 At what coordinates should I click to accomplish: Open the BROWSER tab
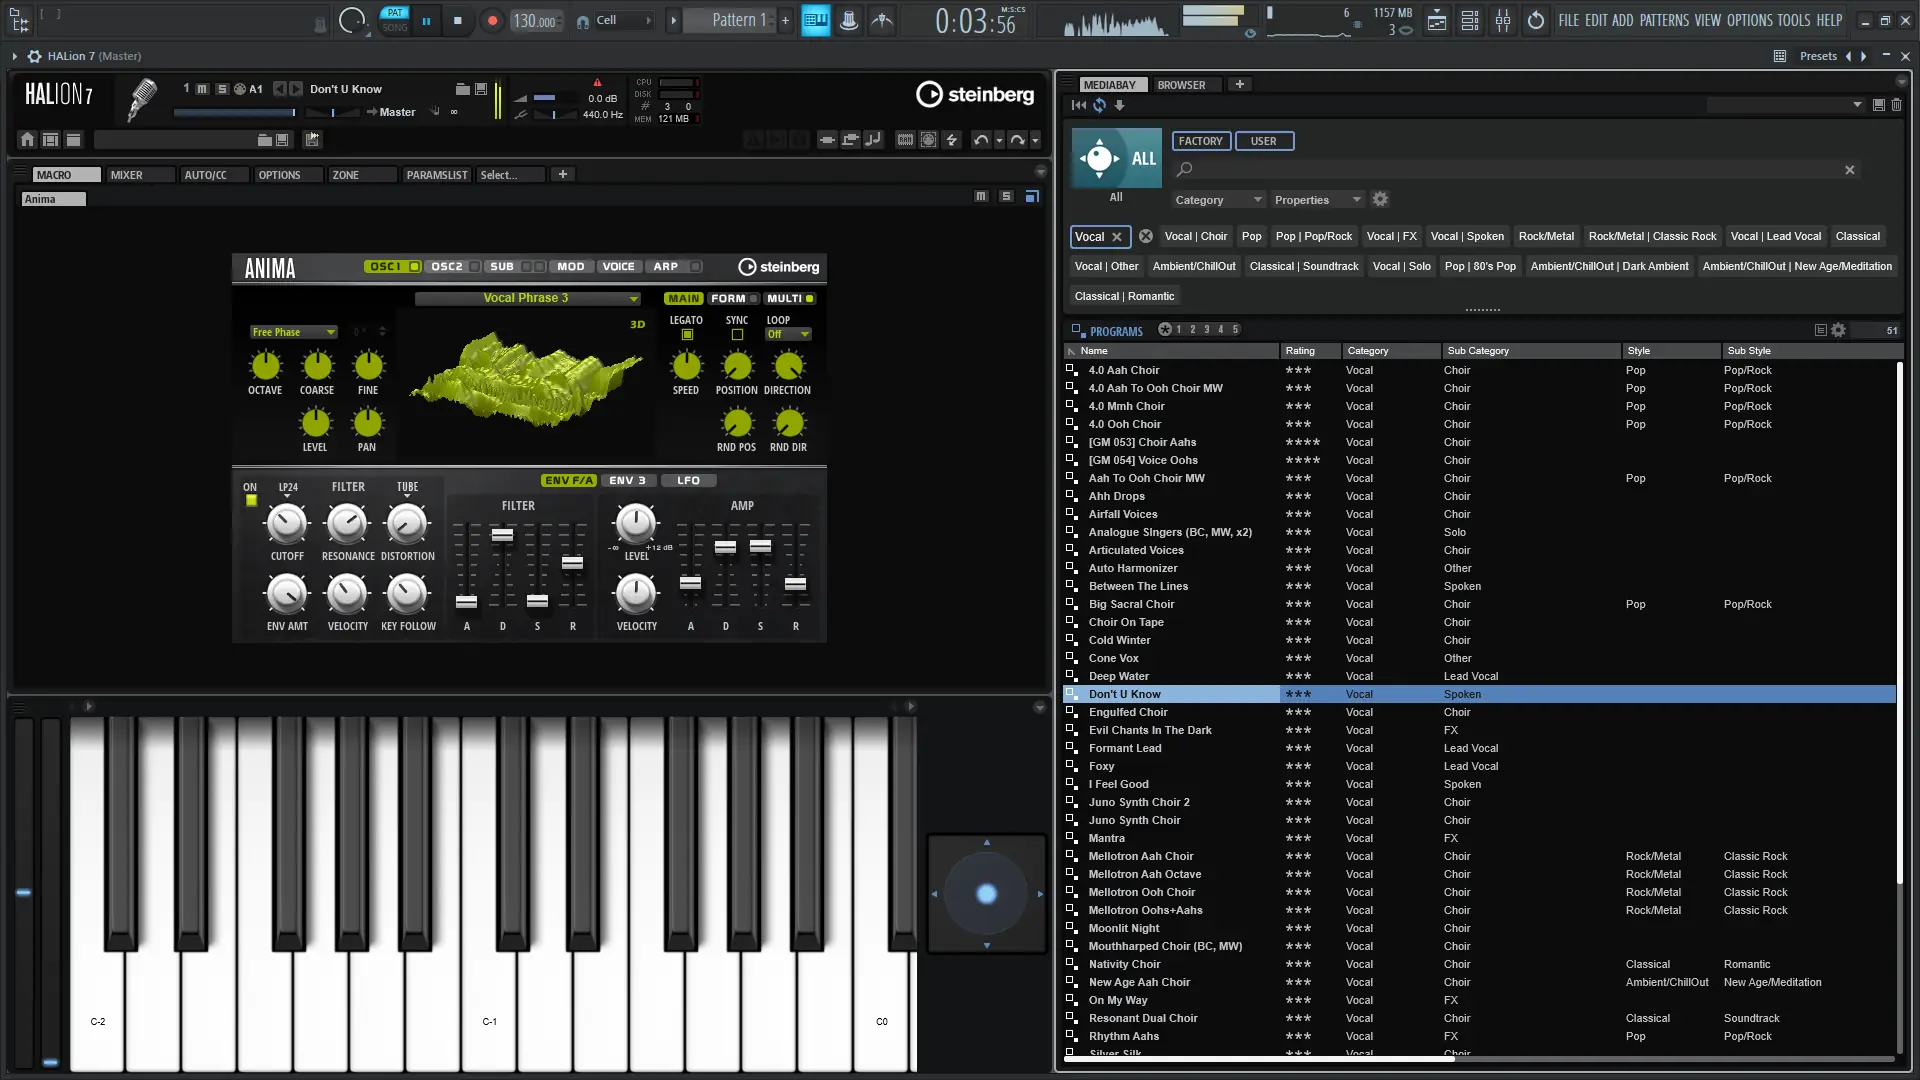1181,85
